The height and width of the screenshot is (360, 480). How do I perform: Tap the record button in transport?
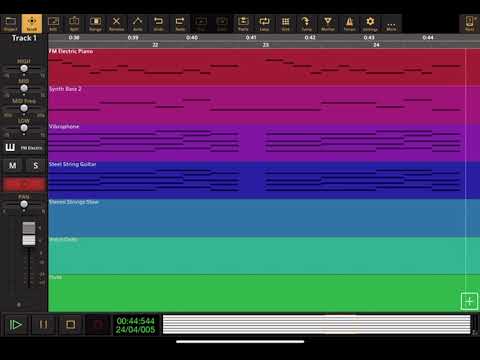(98, 324)
